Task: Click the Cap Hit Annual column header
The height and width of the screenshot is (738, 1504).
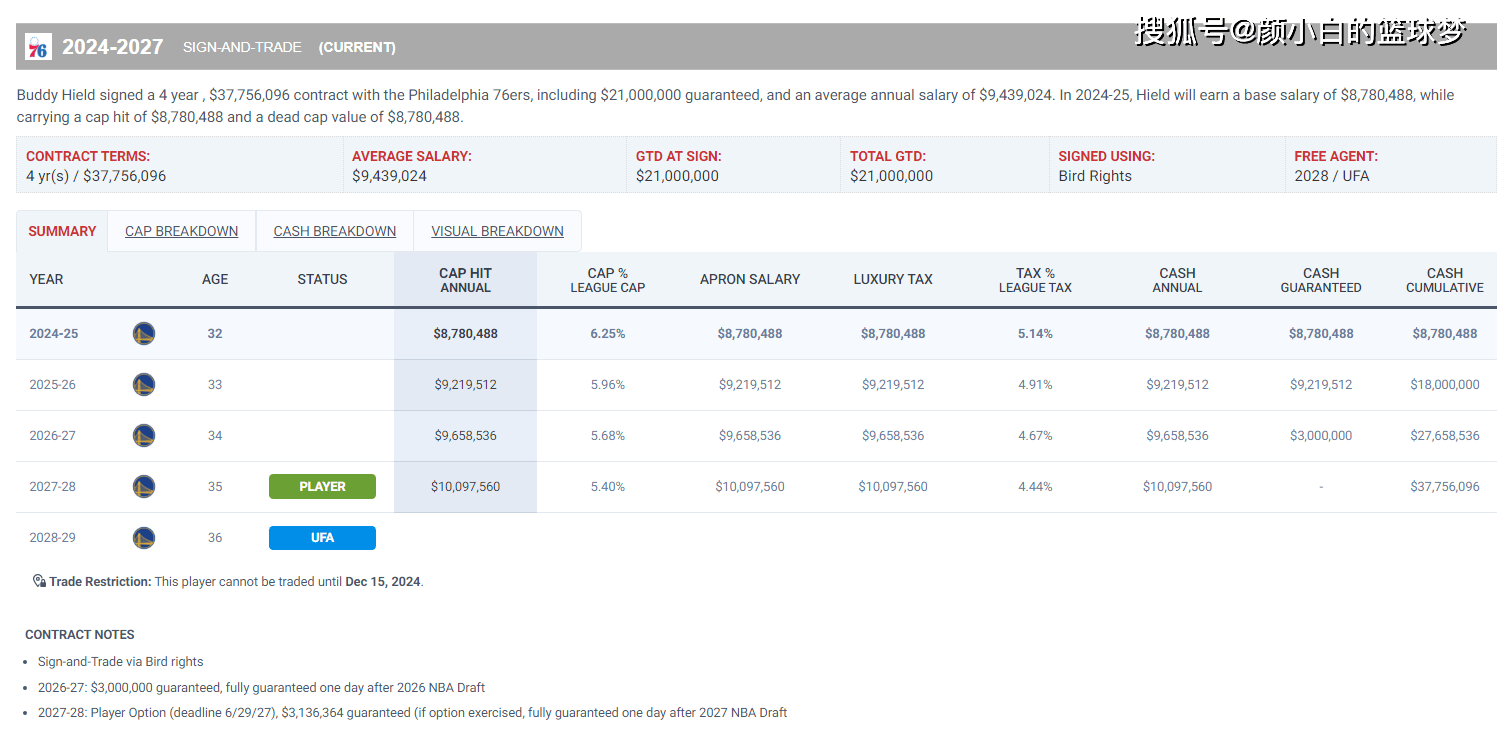Action: 465,280
